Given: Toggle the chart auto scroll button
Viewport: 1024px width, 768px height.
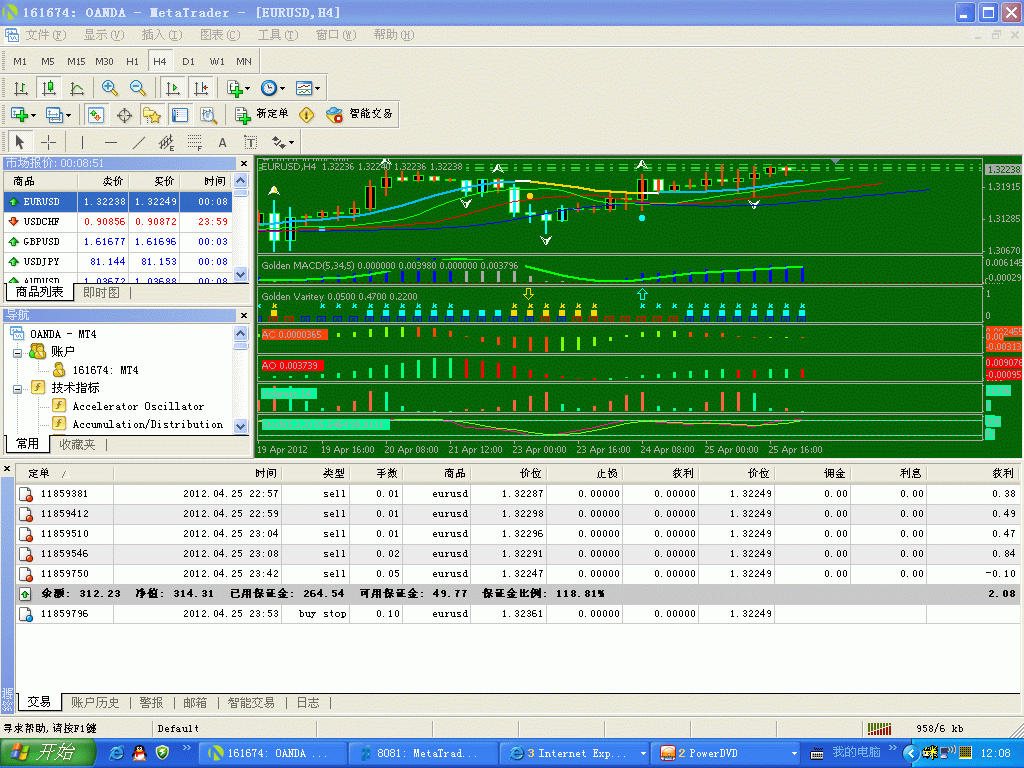Looking at the screenshot, I should tap(173, 88).
